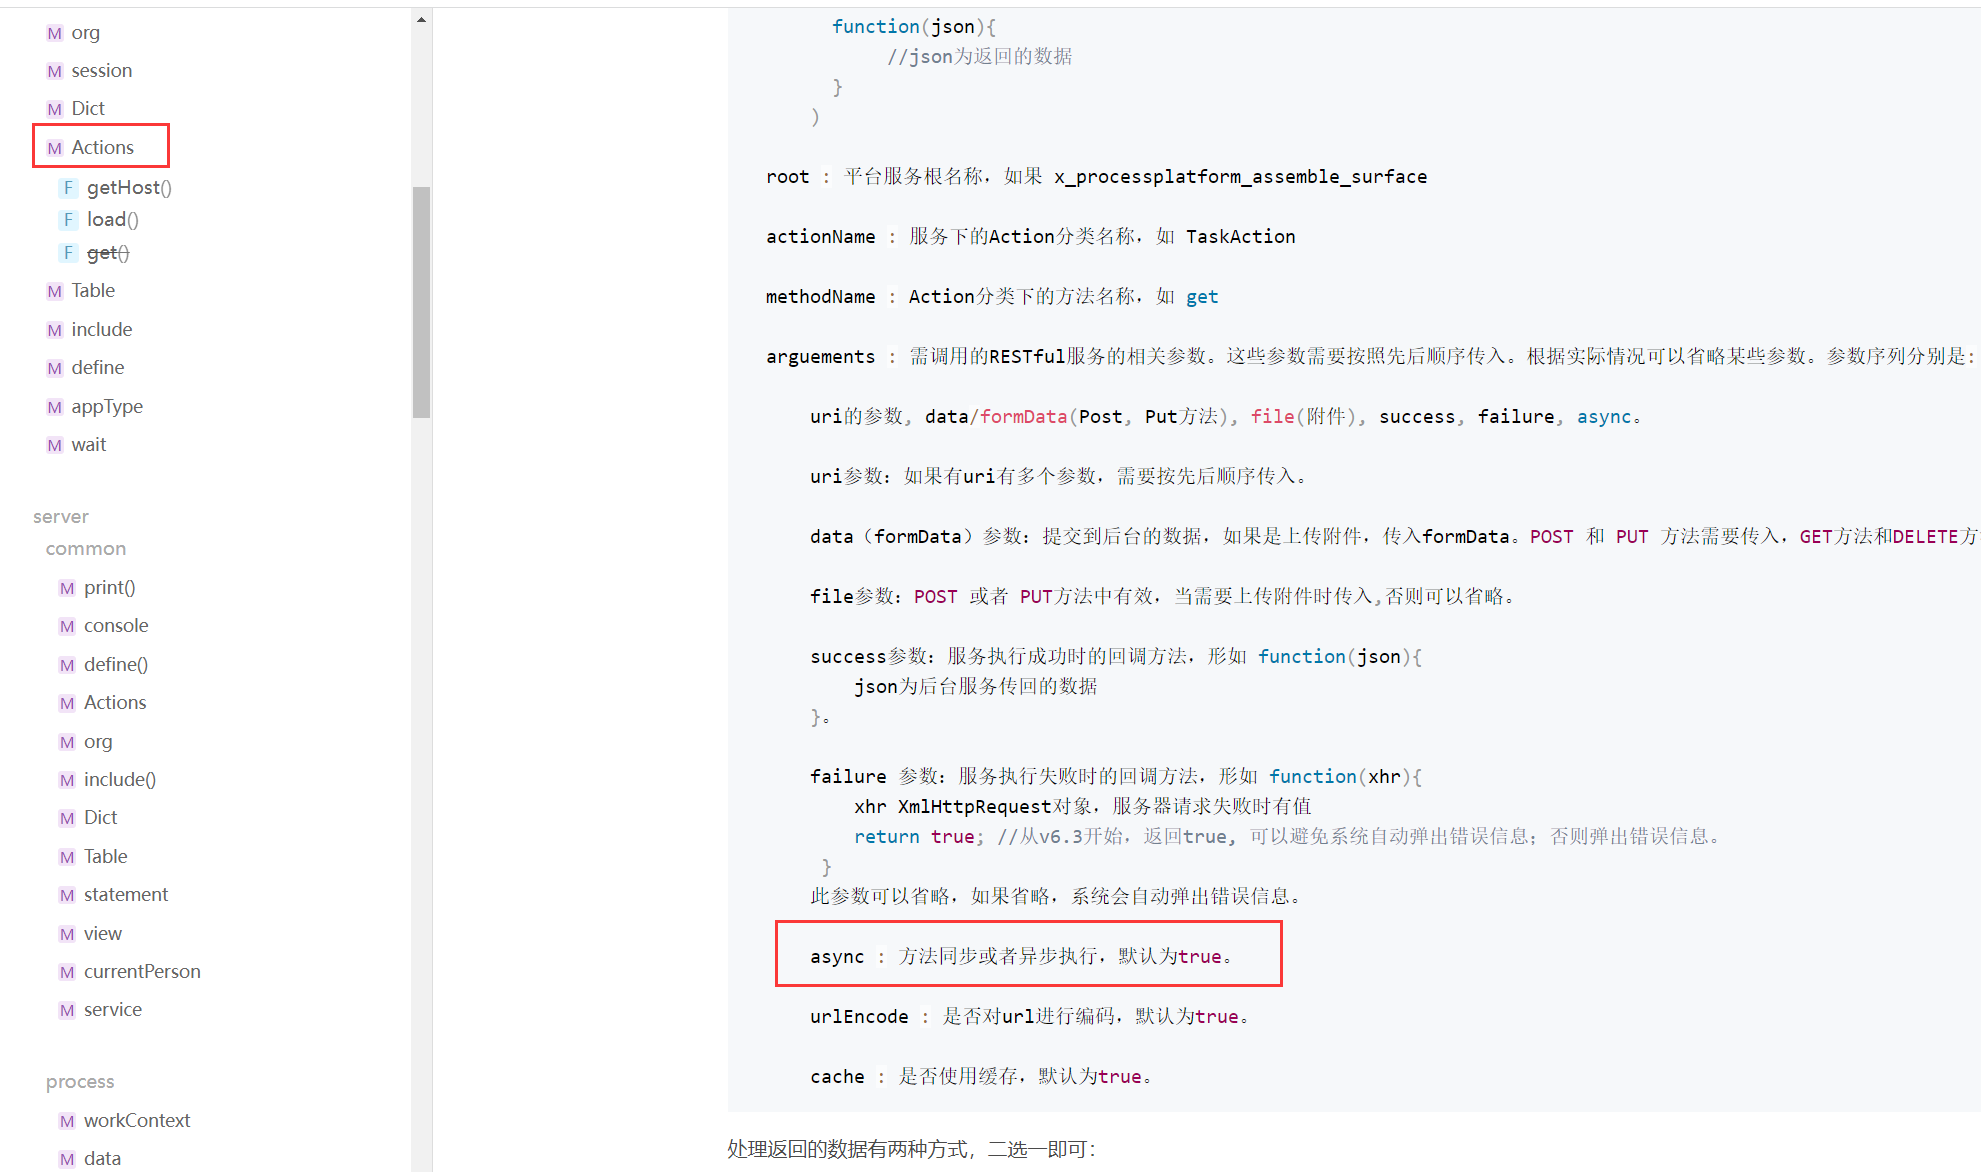Click the M icon next to console
Image resolution: width=1981 pixels, height=1172 pixels.
[67, 626]
